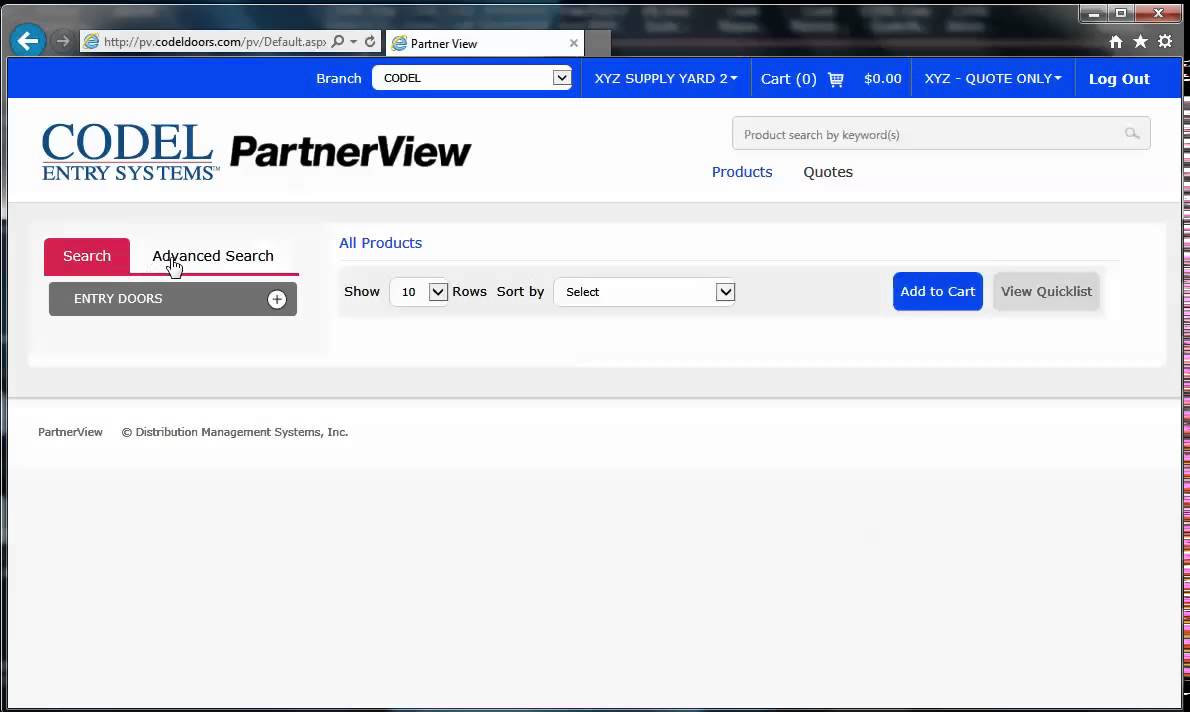Screen dimensions: 1190x712
Task: Go back with the browser back arrow
Action: [x=28, y=40]
